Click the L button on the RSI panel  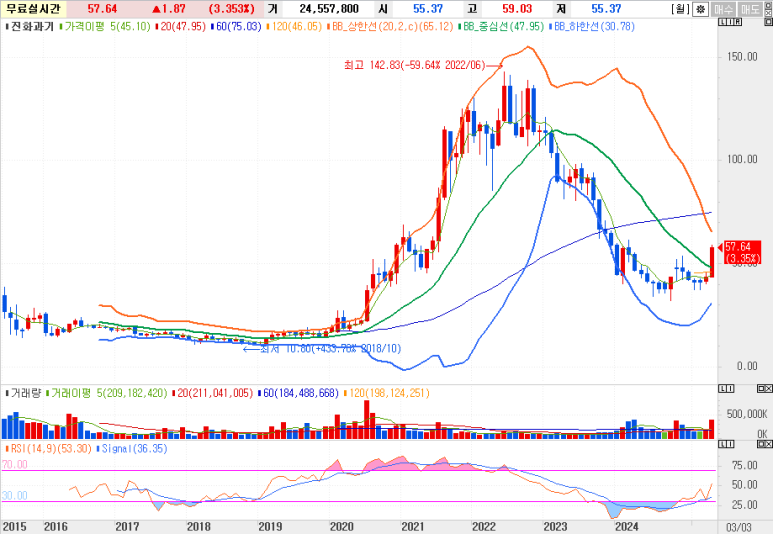pos(722,444)
